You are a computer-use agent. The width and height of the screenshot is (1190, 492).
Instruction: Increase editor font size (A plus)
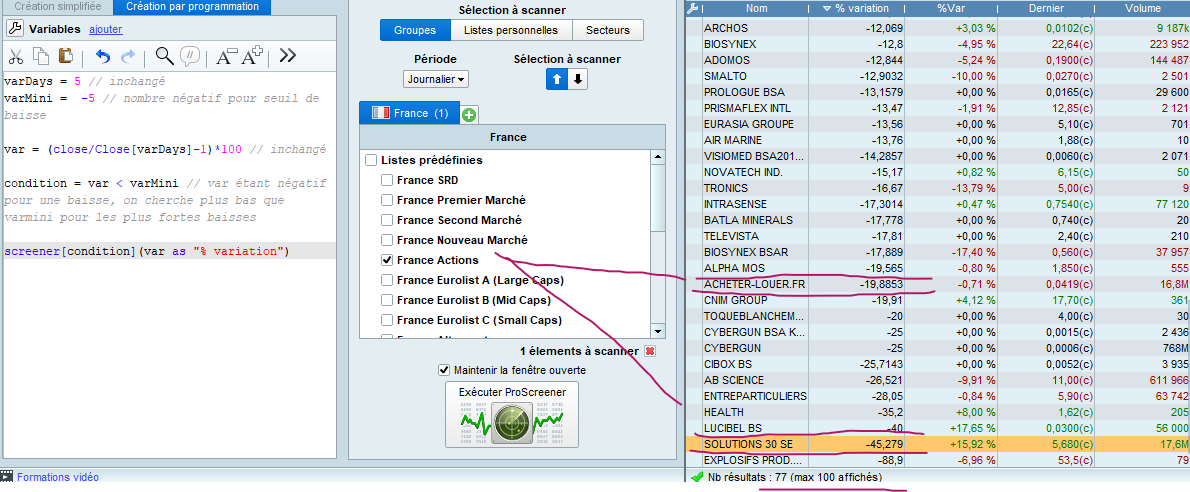(x=252, y=55)
